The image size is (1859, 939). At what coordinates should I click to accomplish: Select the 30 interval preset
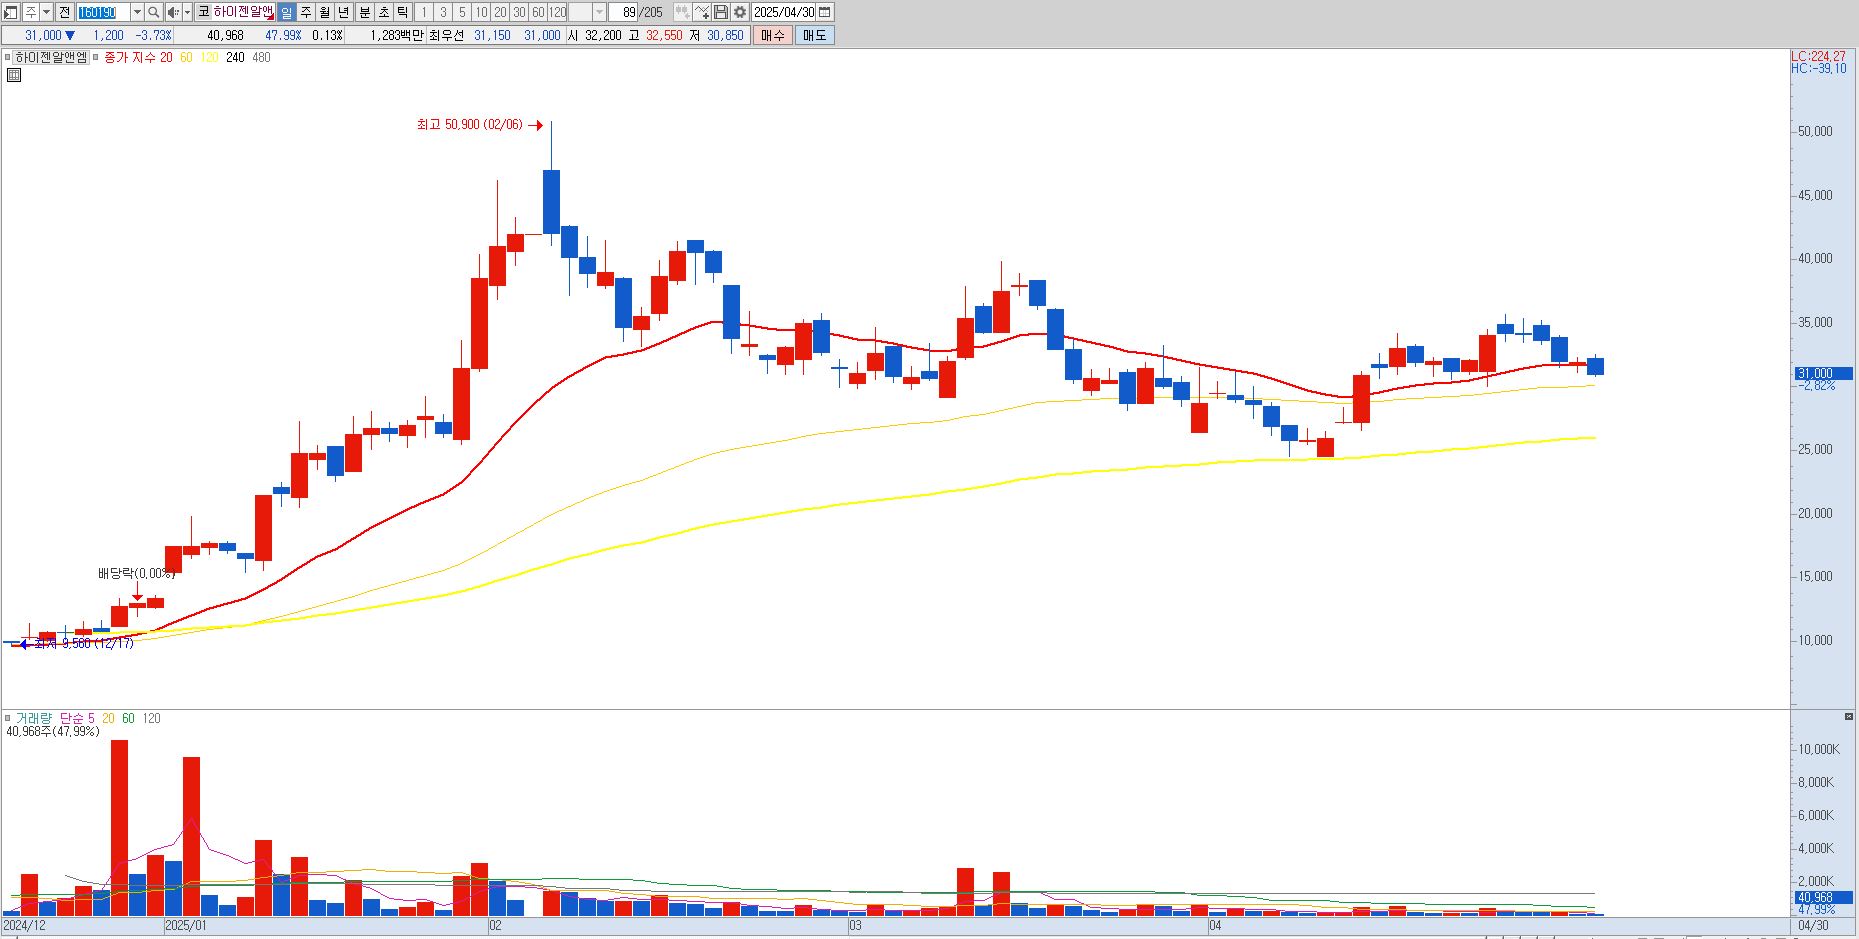click(519, 12)
